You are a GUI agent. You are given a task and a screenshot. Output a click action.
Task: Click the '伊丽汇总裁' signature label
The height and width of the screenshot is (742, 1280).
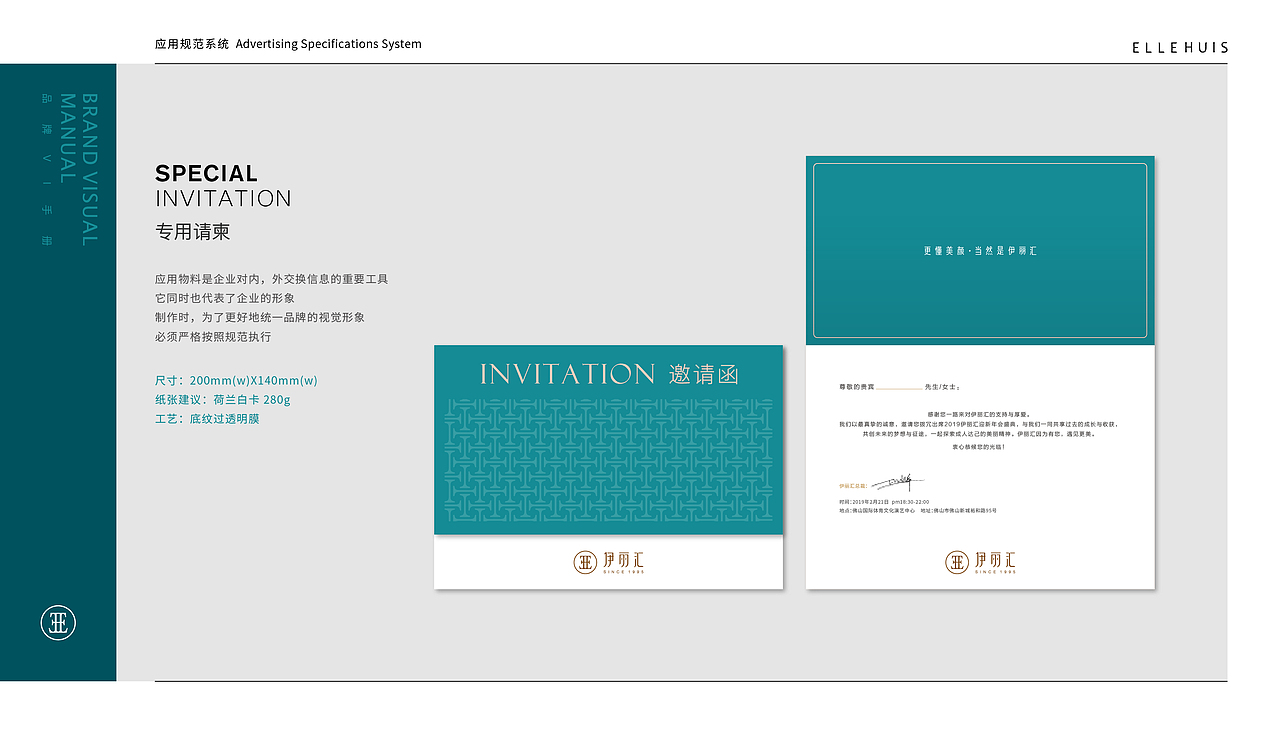pyautogui.click(x=853, y=486)
